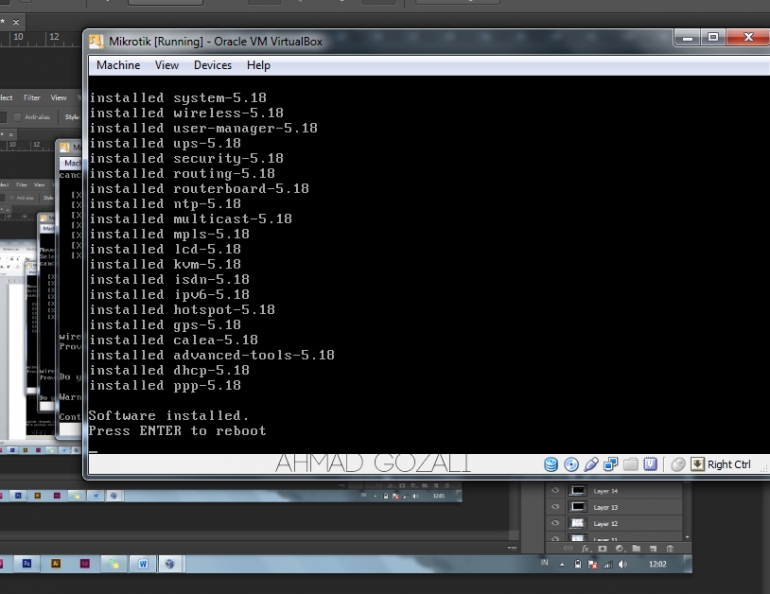Open the Devices menu

tap(212, 65)
